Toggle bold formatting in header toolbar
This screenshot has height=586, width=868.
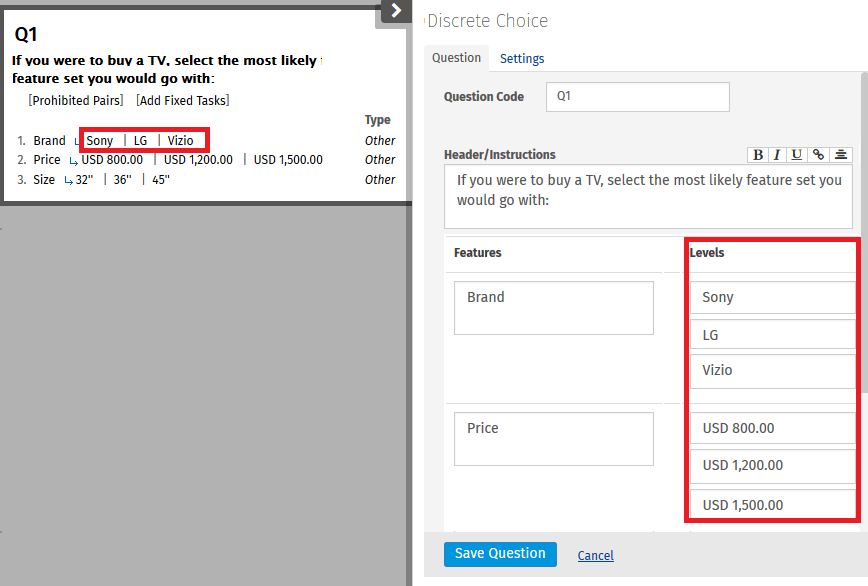(758, 155)
